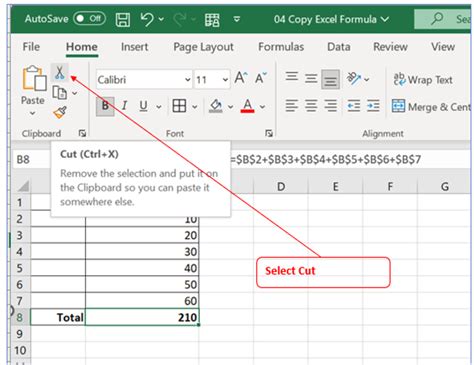This screenshot has height=365, width=474.
Task: Select column G header
Action: click(x=444, y=186)
